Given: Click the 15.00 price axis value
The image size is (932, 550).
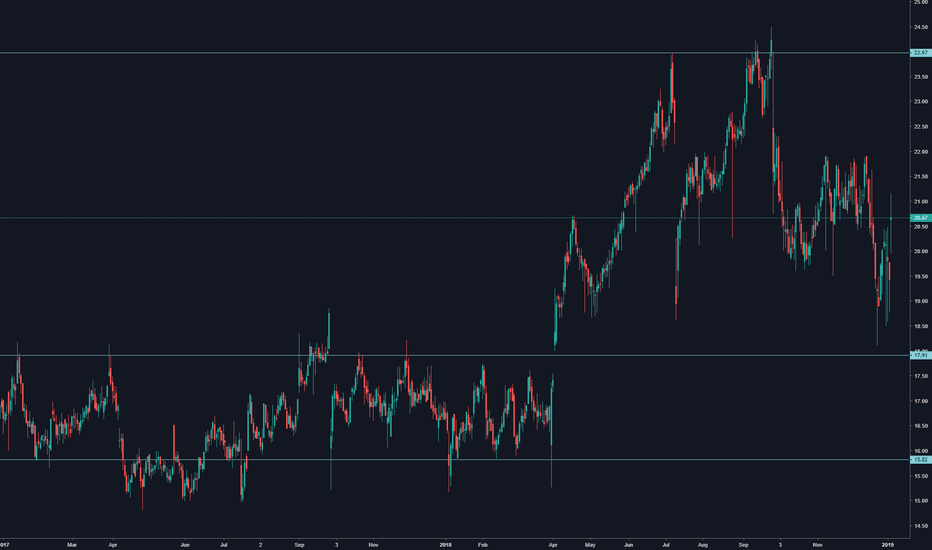Looking at the screenshot, I should coord(921,501).
